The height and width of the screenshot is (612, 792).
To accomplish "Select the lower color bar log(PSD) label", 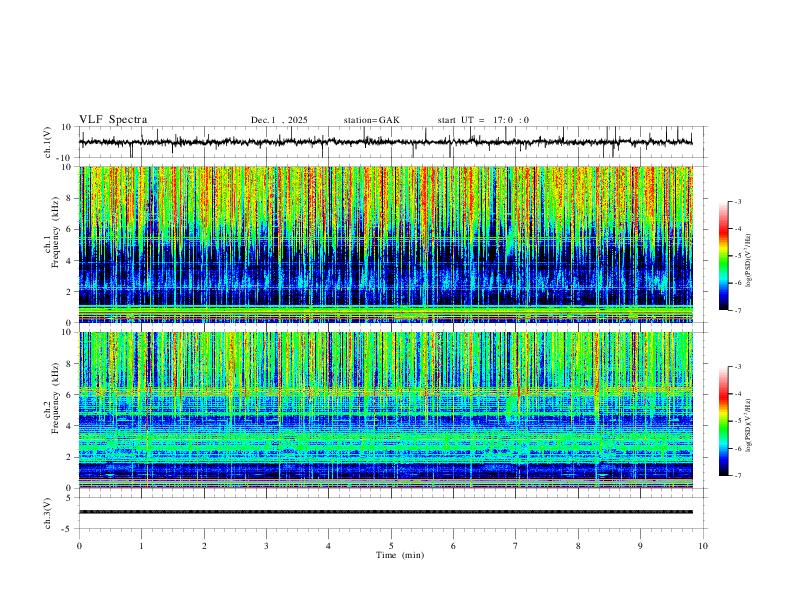I will pos(748,426).
